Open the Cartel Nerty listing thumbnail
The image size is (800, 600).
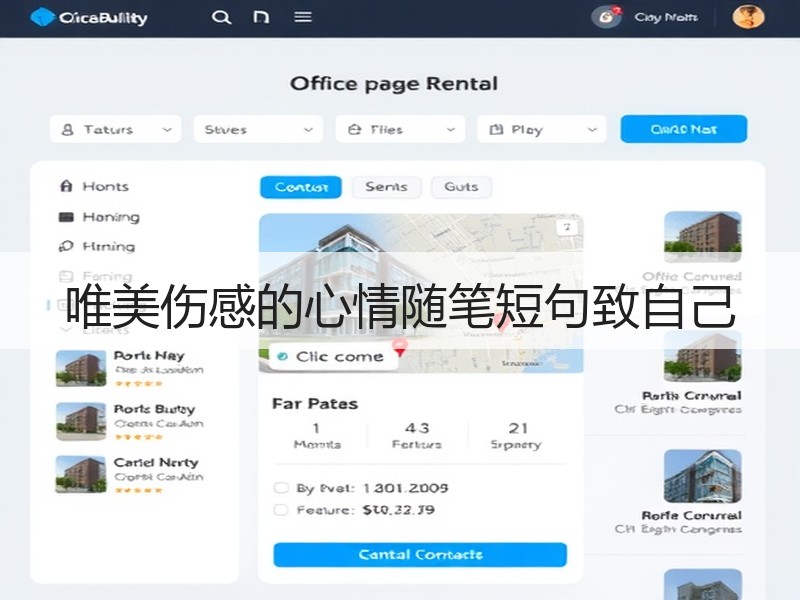81,474
